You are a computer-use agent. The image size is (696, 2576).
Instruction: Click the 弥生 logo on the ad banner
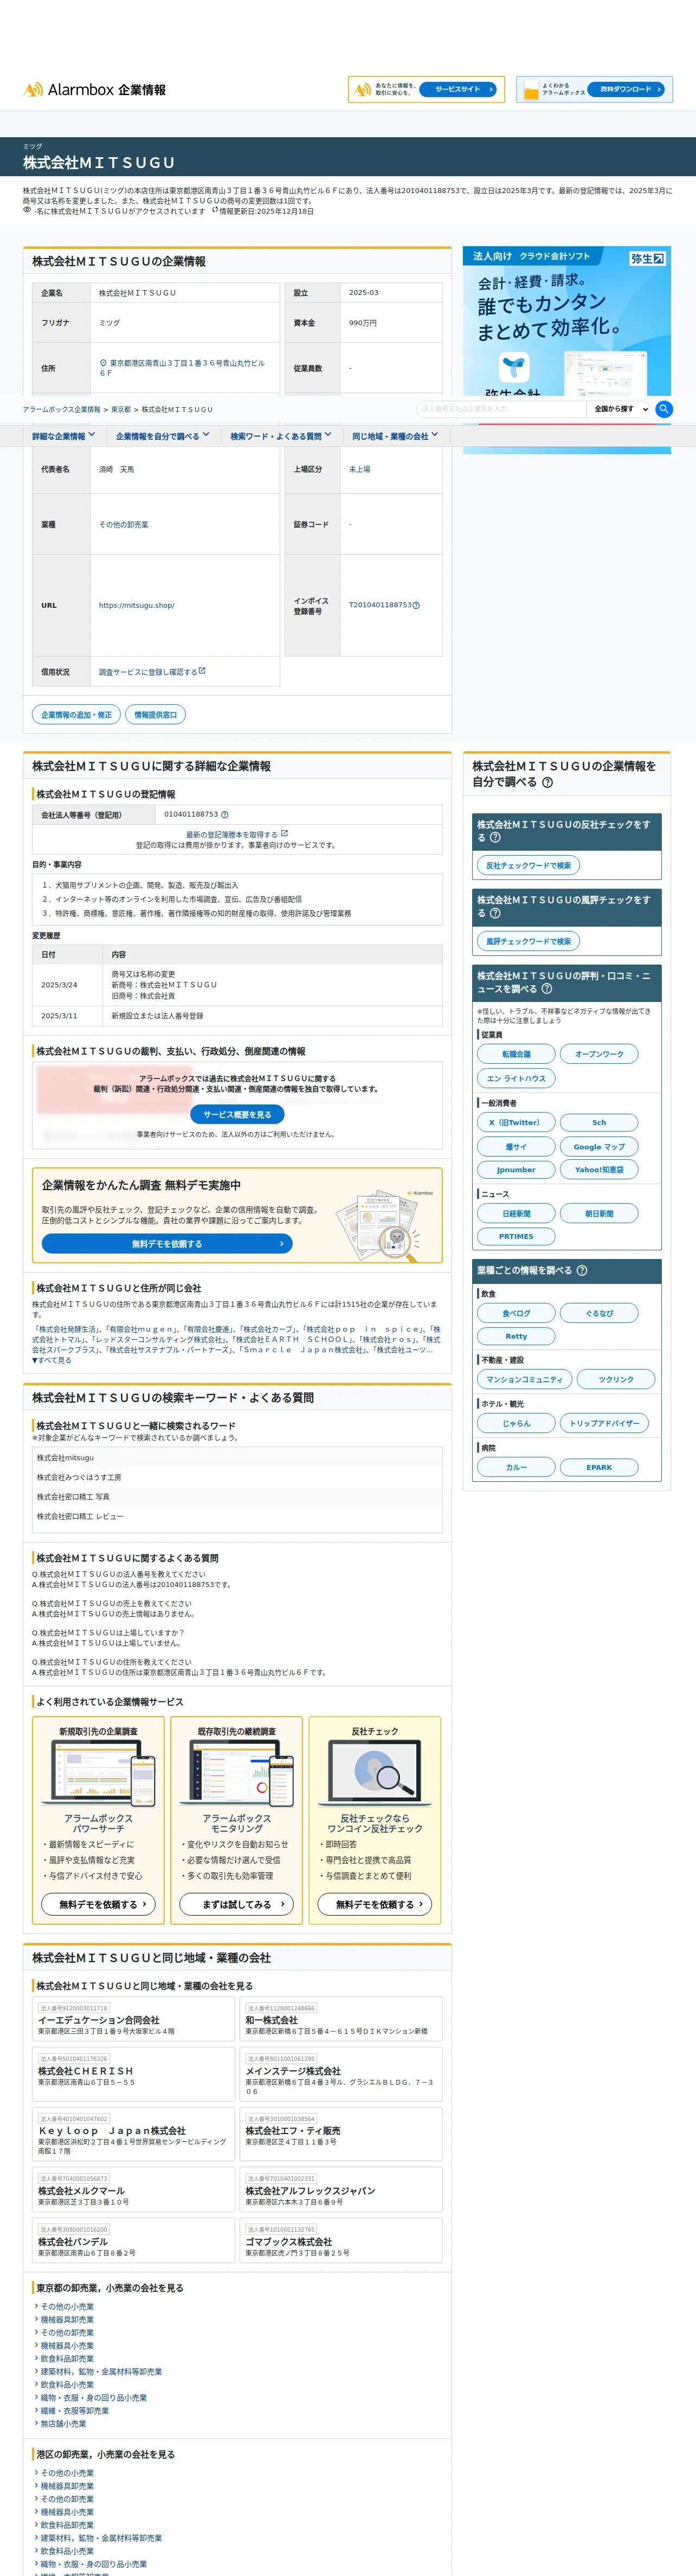point(647,259)
